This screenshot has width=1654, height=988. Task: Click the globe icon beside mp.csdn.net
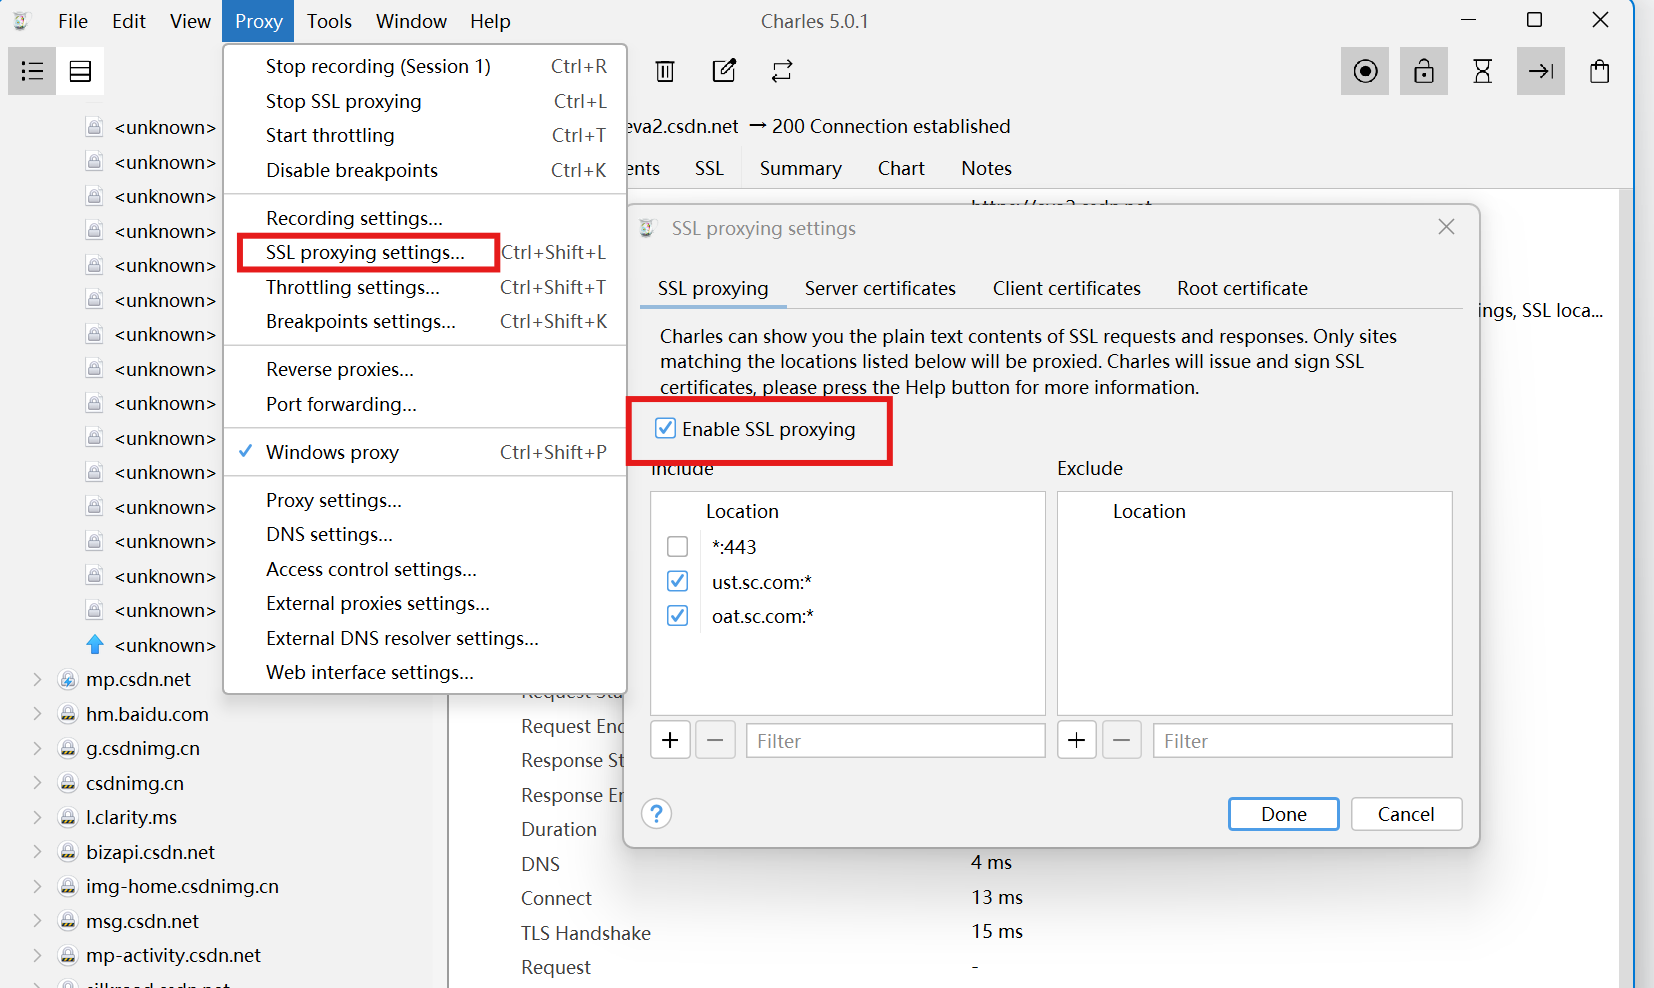pyautogui.click(x=68, y=680)
